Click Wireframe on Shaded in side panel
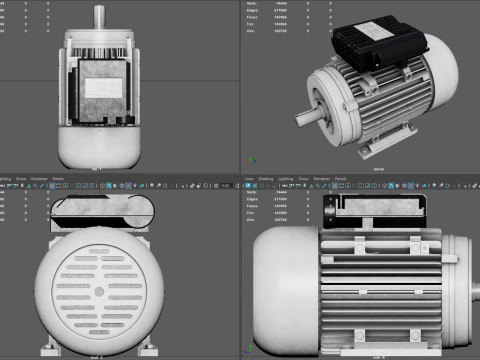This screenshot has width=480, height=360. [x=404, y=186]
